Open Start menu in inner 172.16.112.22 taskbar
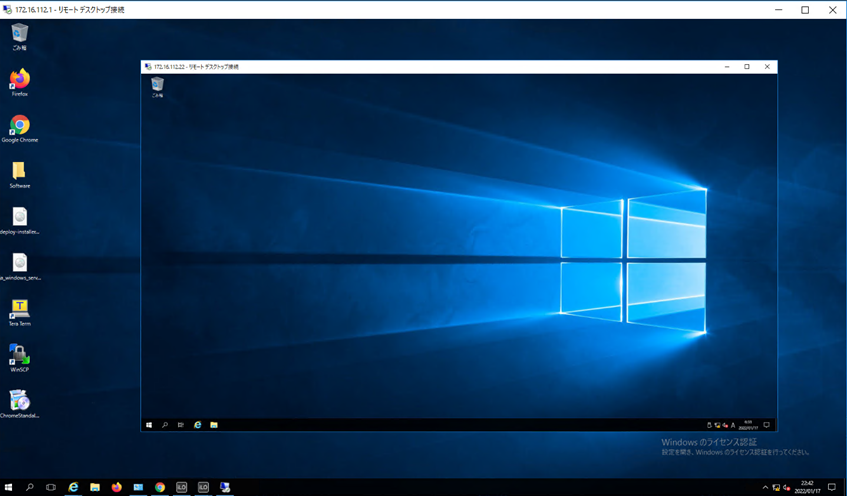 (x=149, y=425)
